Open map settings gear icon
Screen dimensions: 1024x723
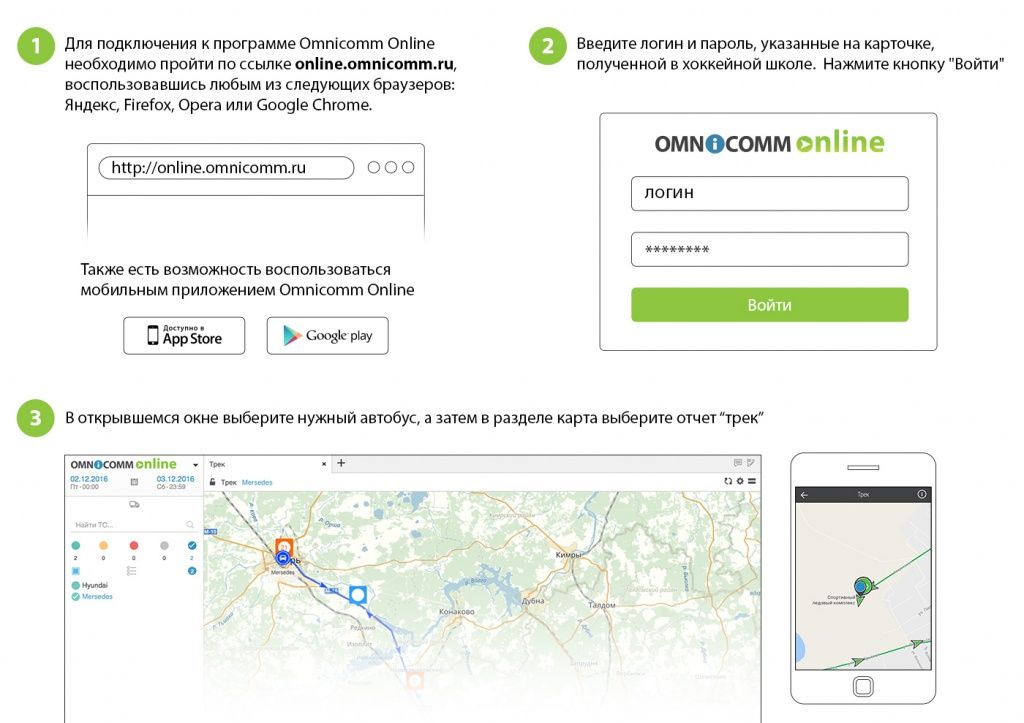click(x=740, y=481)
